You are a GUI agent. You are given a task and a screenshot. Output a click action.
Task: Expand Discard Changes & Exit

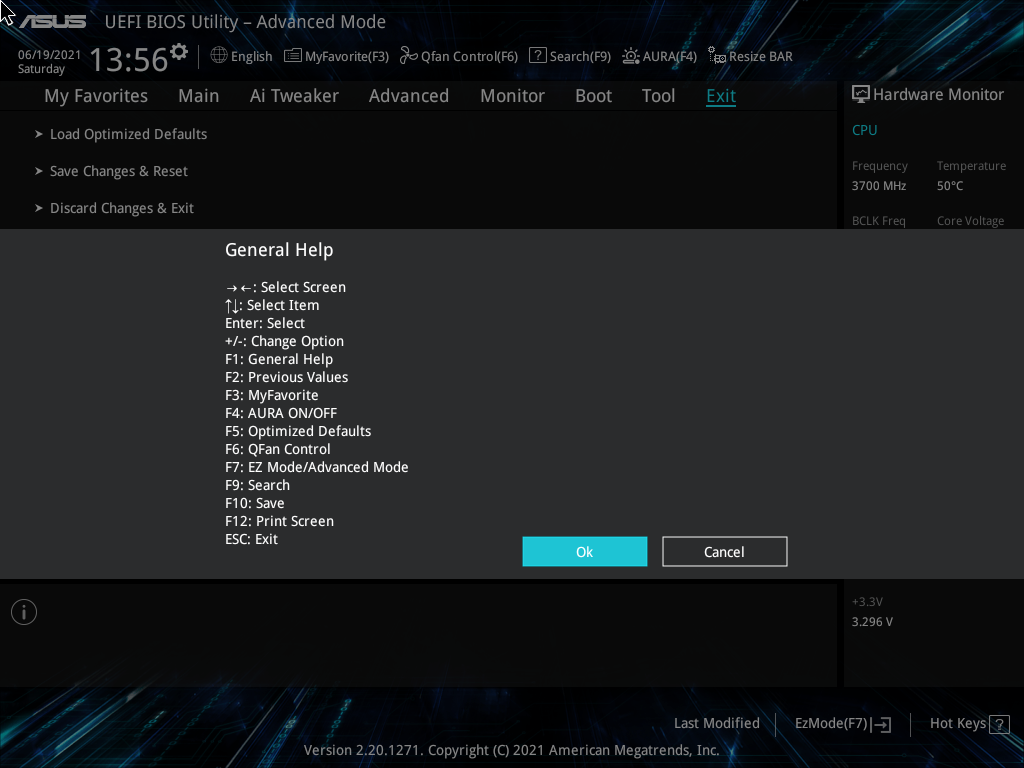122,207
